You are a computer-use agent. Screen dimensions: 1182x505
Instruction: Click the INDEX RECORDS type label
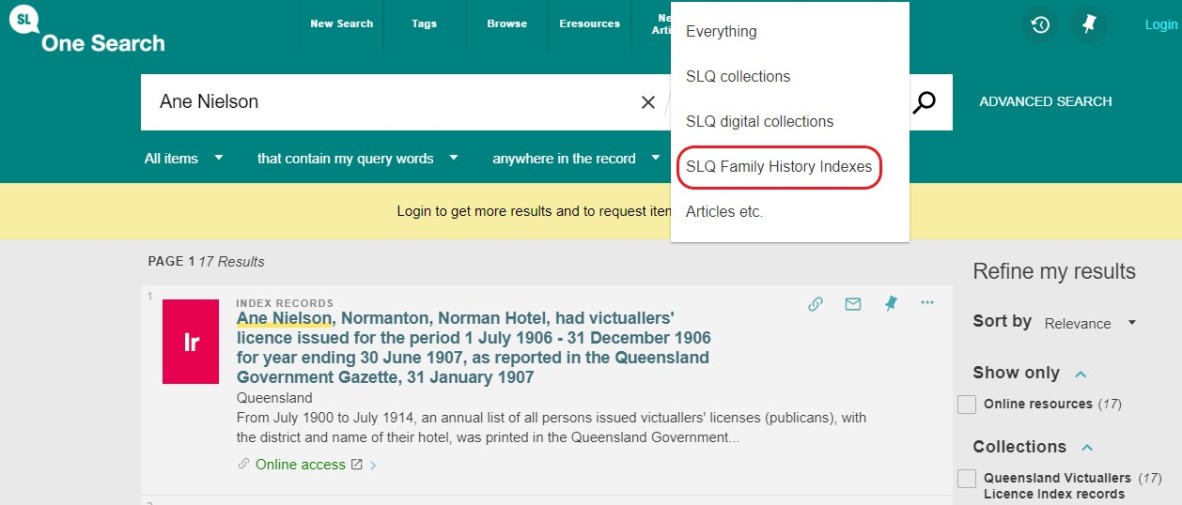(x=285, y=303)
